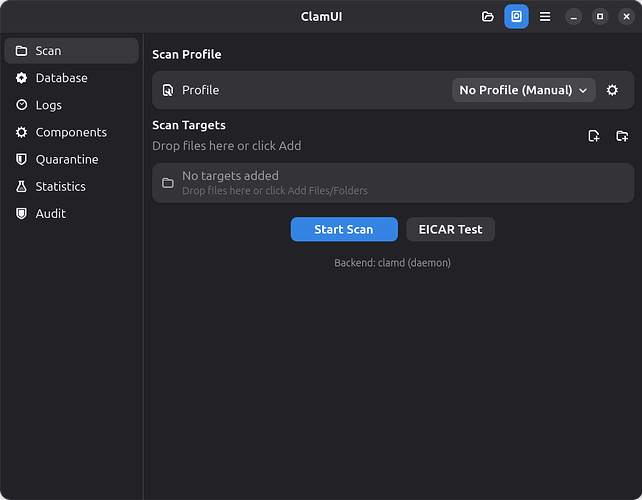
Task: Click the manage profiles gear icon
Action: [x=612, y=90]
